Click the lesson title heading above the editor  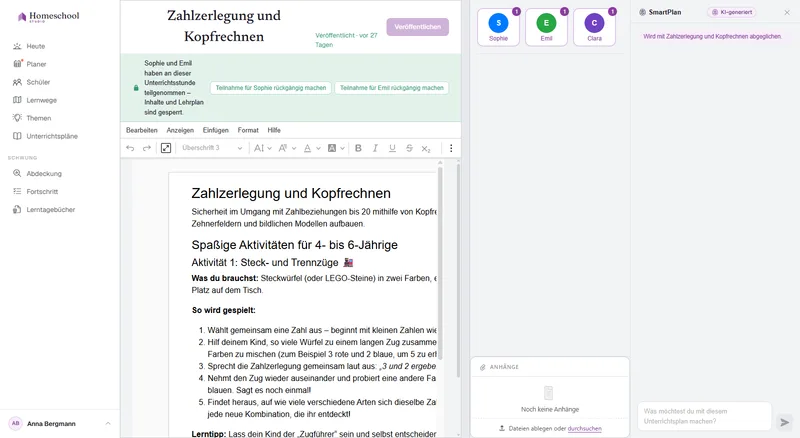(x=224, y=26)
